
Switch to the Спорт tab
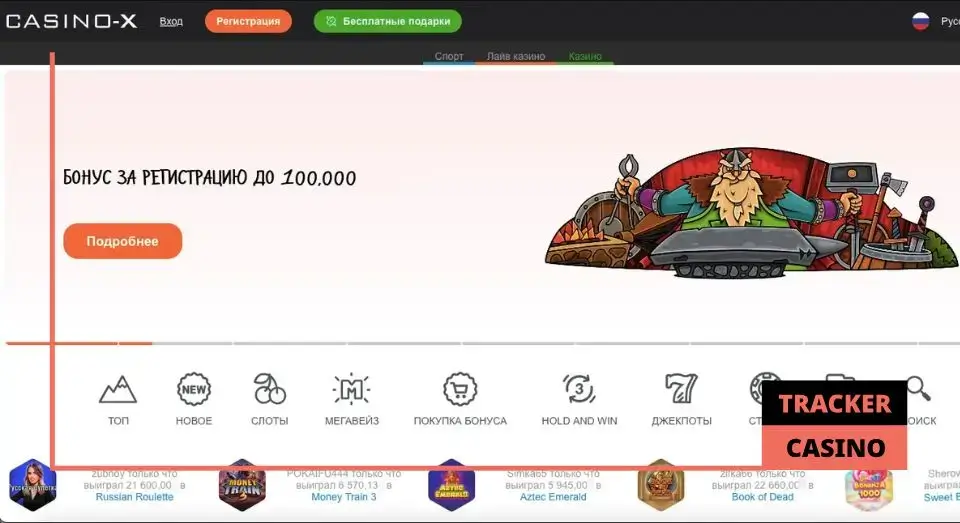click(x=449, y=56)
